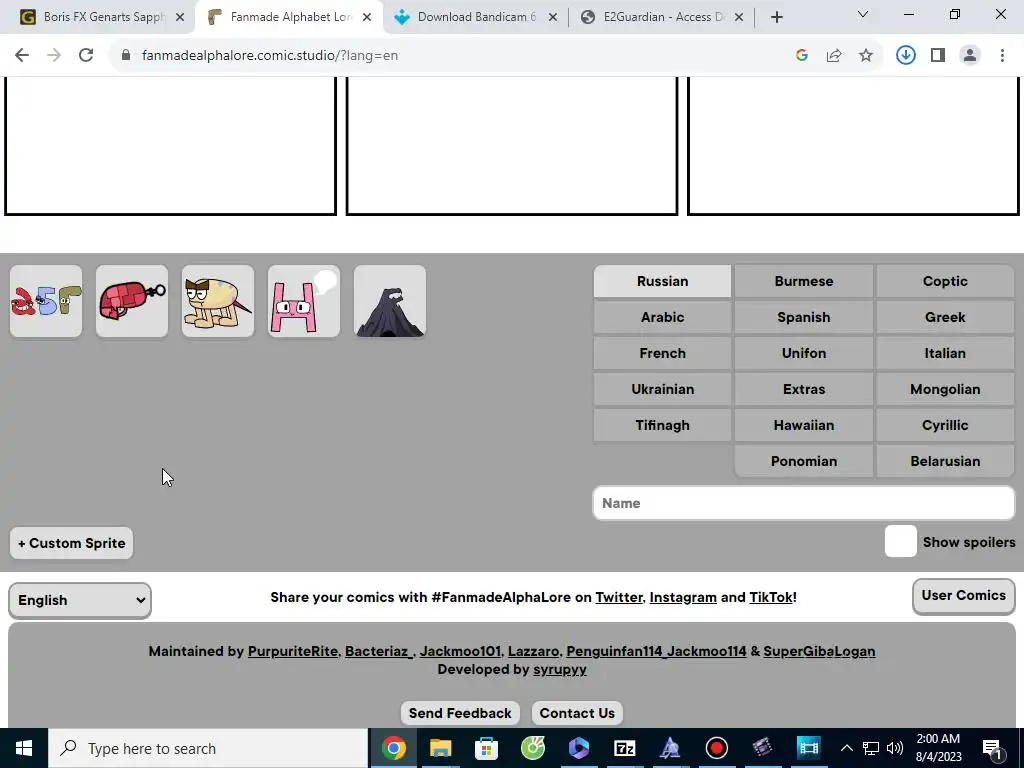Share this page icon
This screenshot has height=768, width=1024.
coord(834,56)
